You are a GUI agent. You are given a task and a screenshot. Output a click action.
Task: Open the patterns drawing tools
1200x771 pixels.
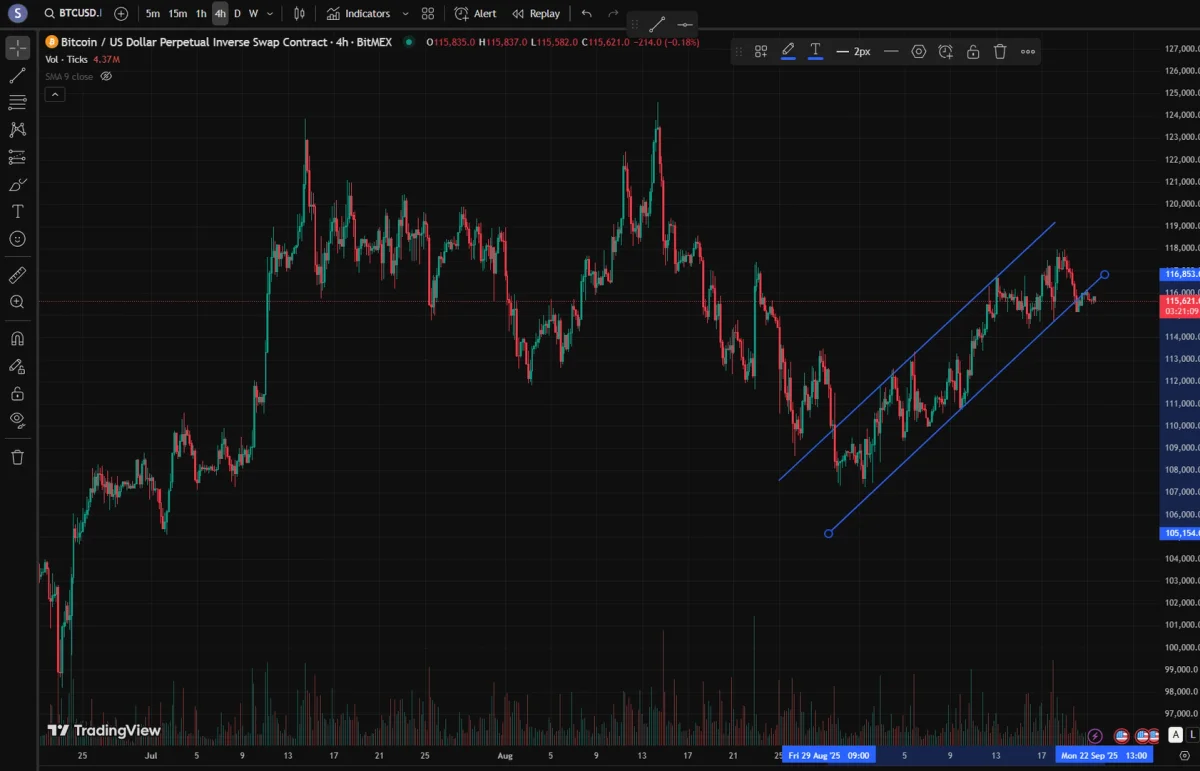tap(17, 129)
